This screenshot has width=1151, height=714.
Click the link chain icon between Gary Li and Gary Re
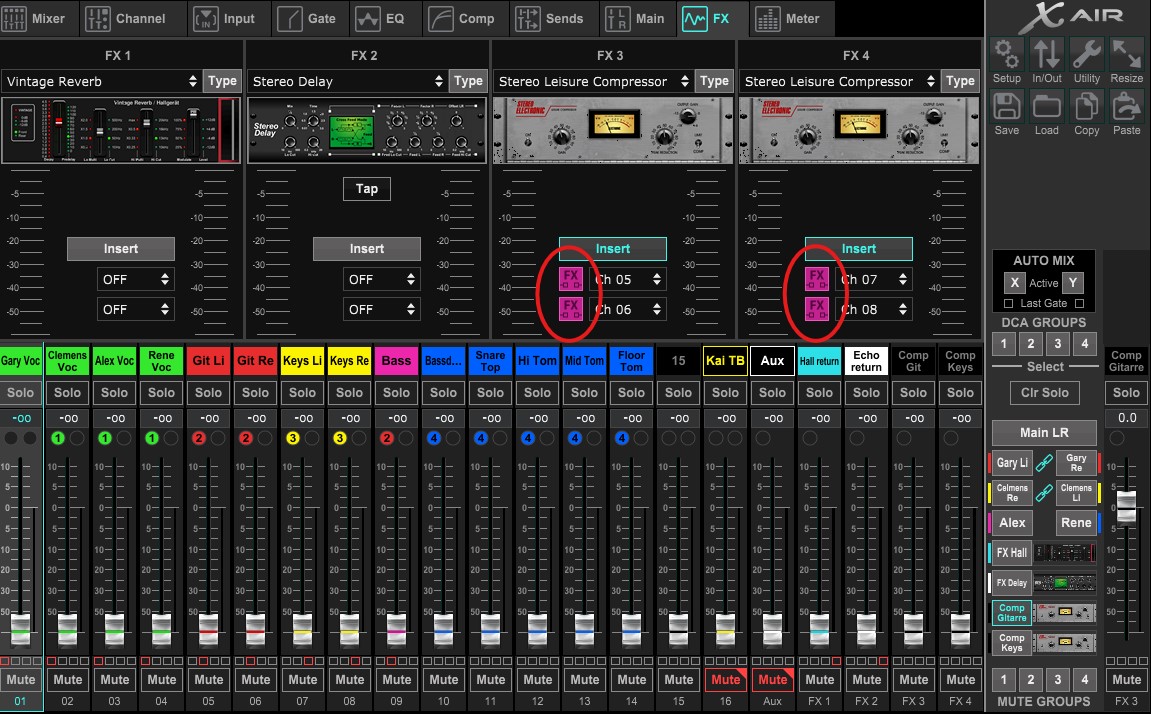click(x=1044, y=463)
